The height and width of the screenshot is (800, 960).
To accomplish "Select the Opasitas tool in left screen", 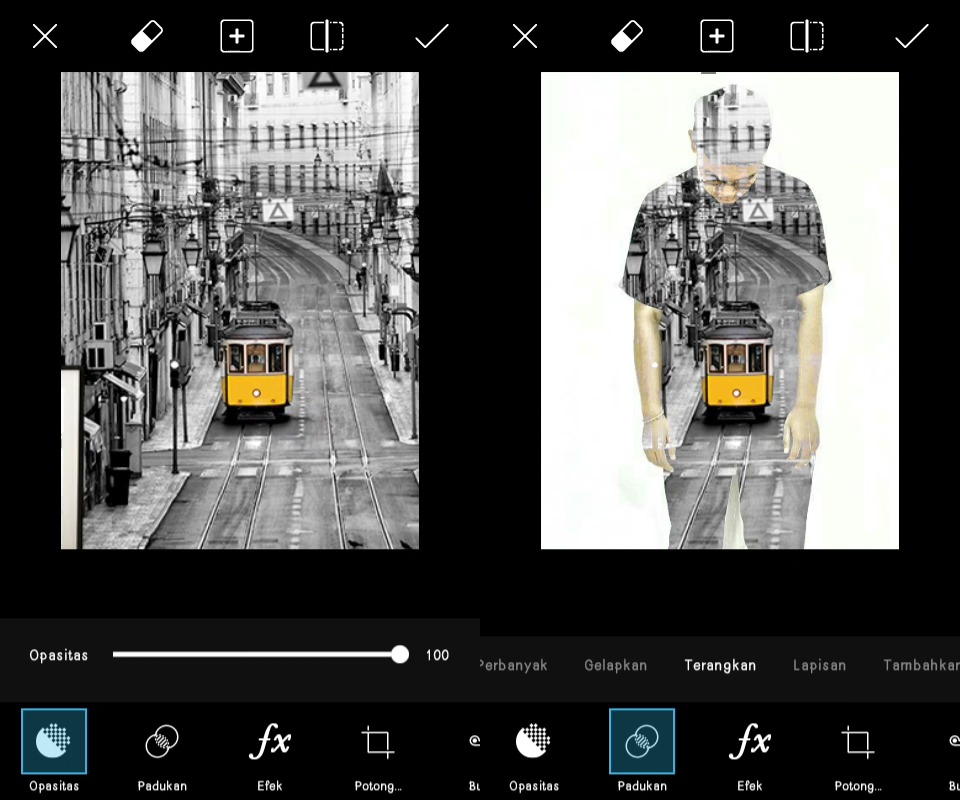I will (x=54, y=751).
